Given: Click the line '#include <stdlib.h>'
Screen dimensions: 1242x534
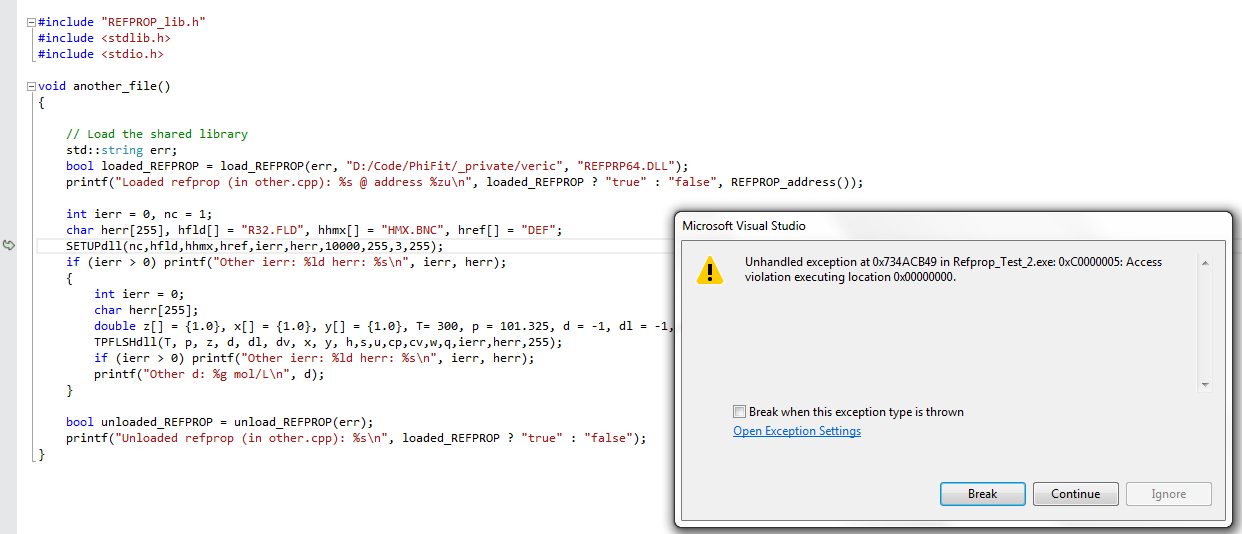Looking at the screenshot, I should coord(104,38).
